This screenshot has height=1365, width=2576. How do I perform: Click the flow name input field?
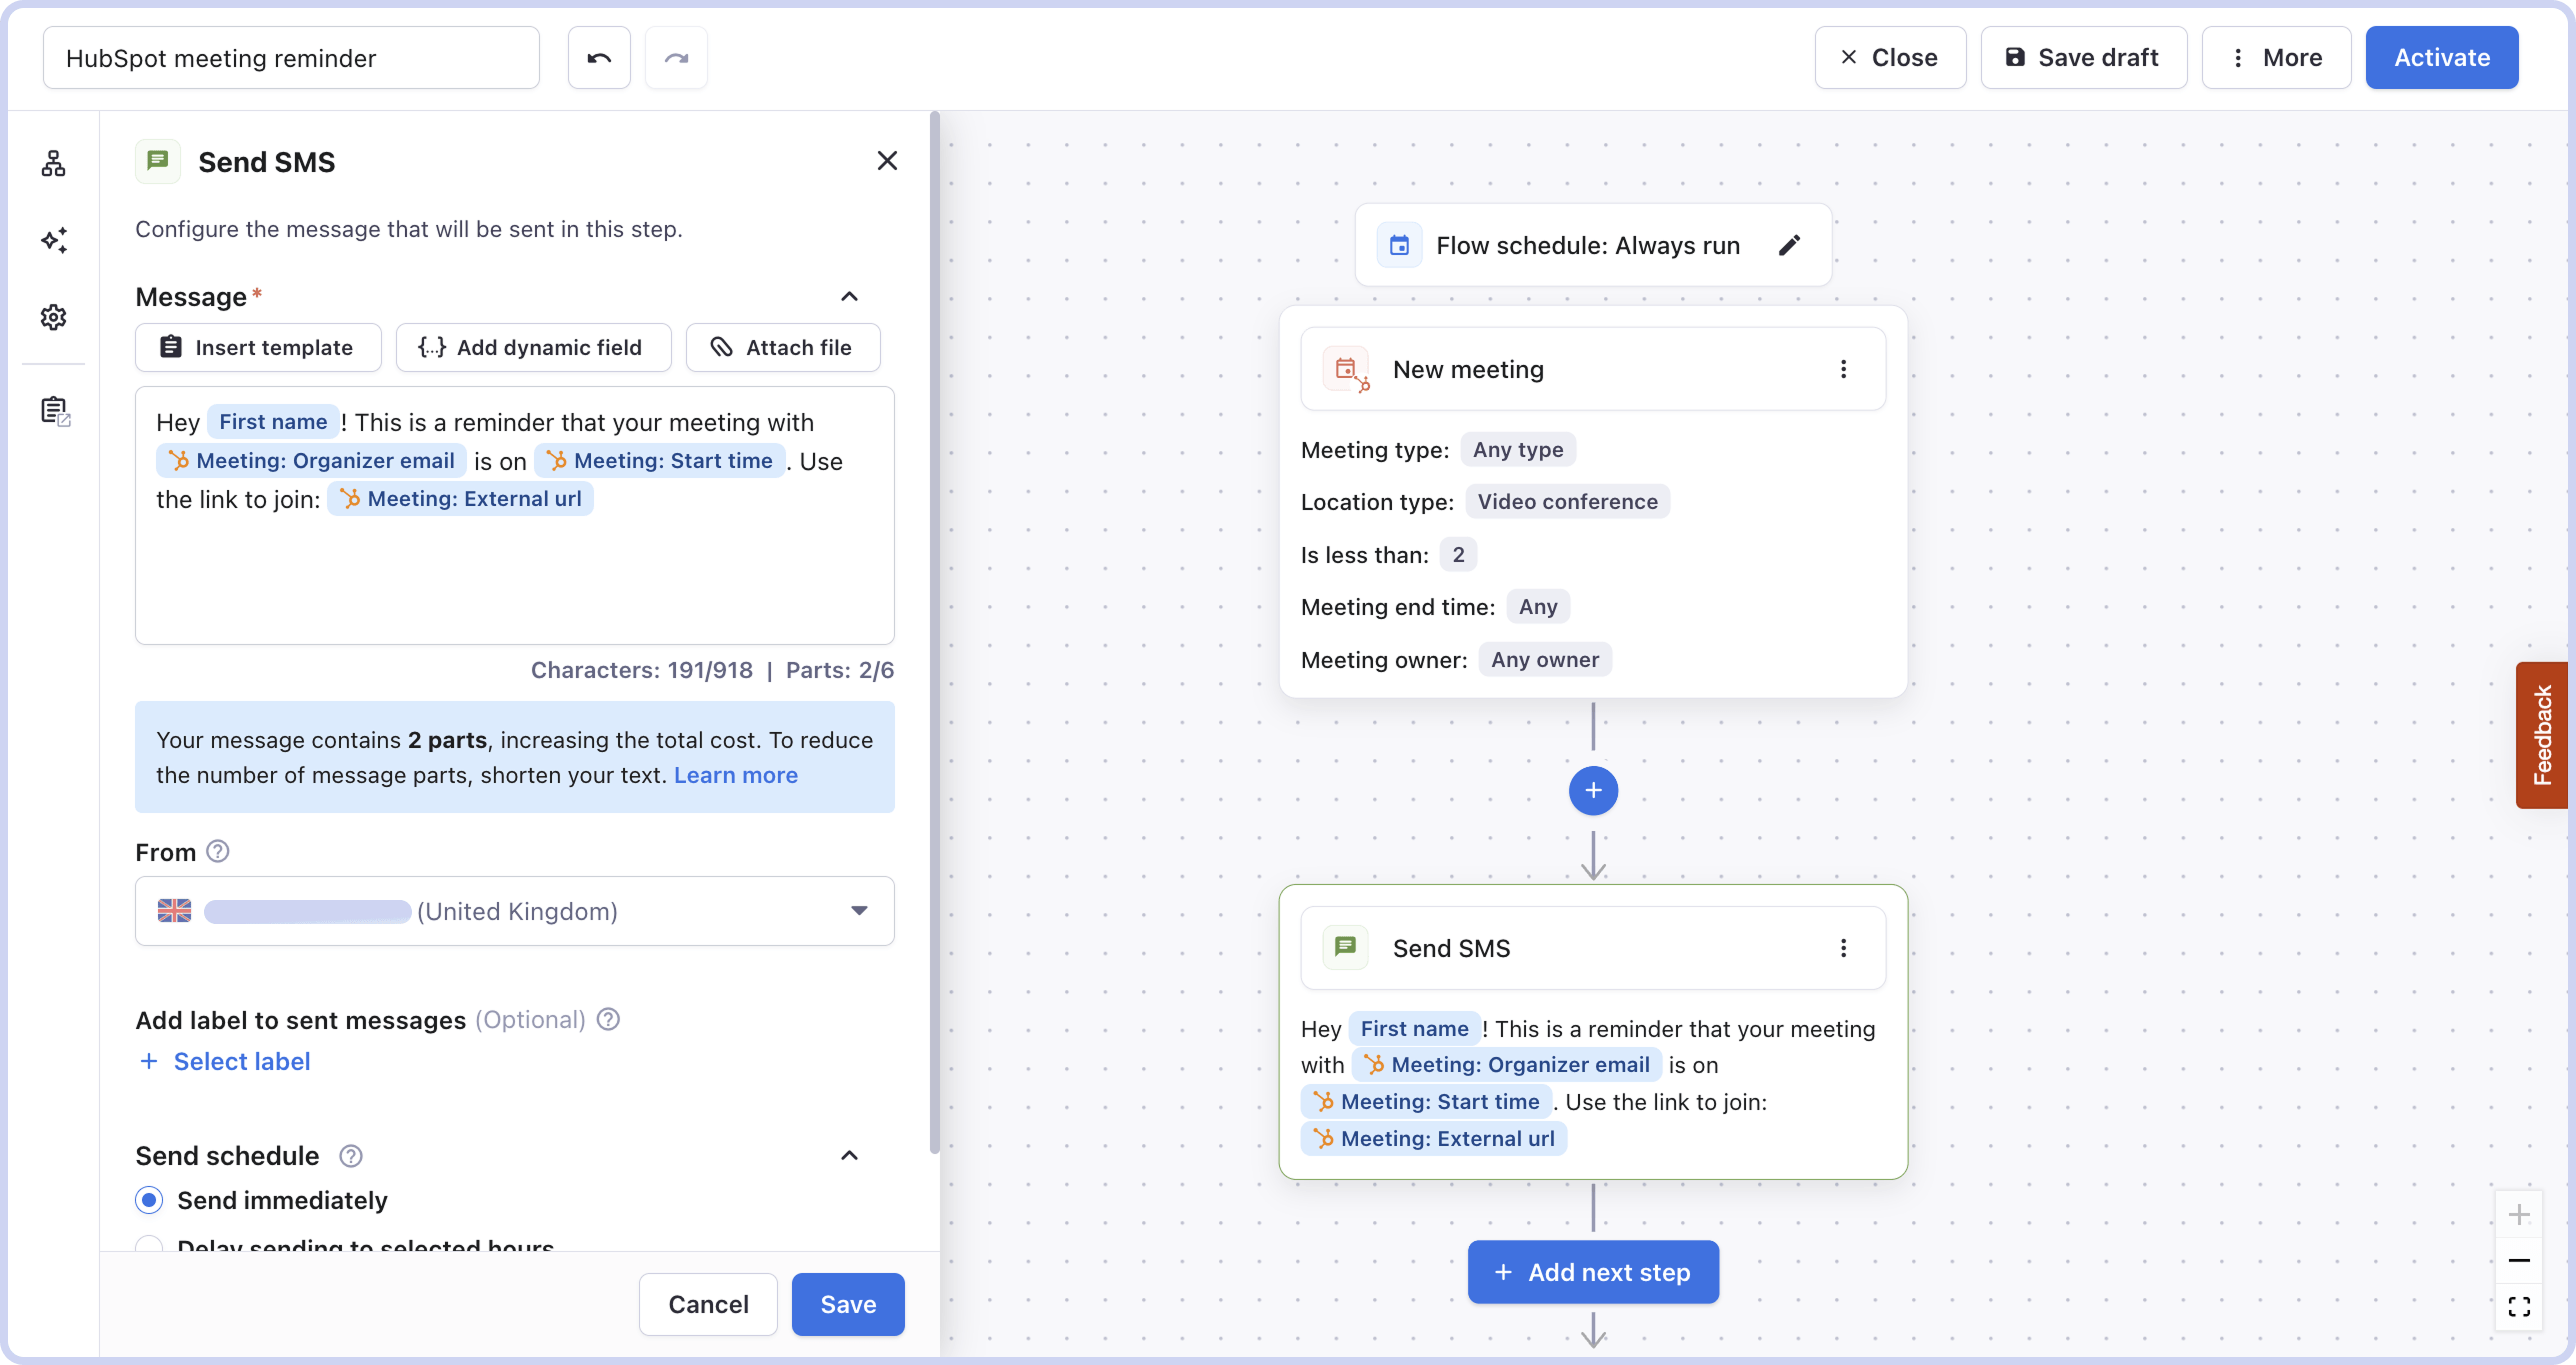click(x=291, y=58)
